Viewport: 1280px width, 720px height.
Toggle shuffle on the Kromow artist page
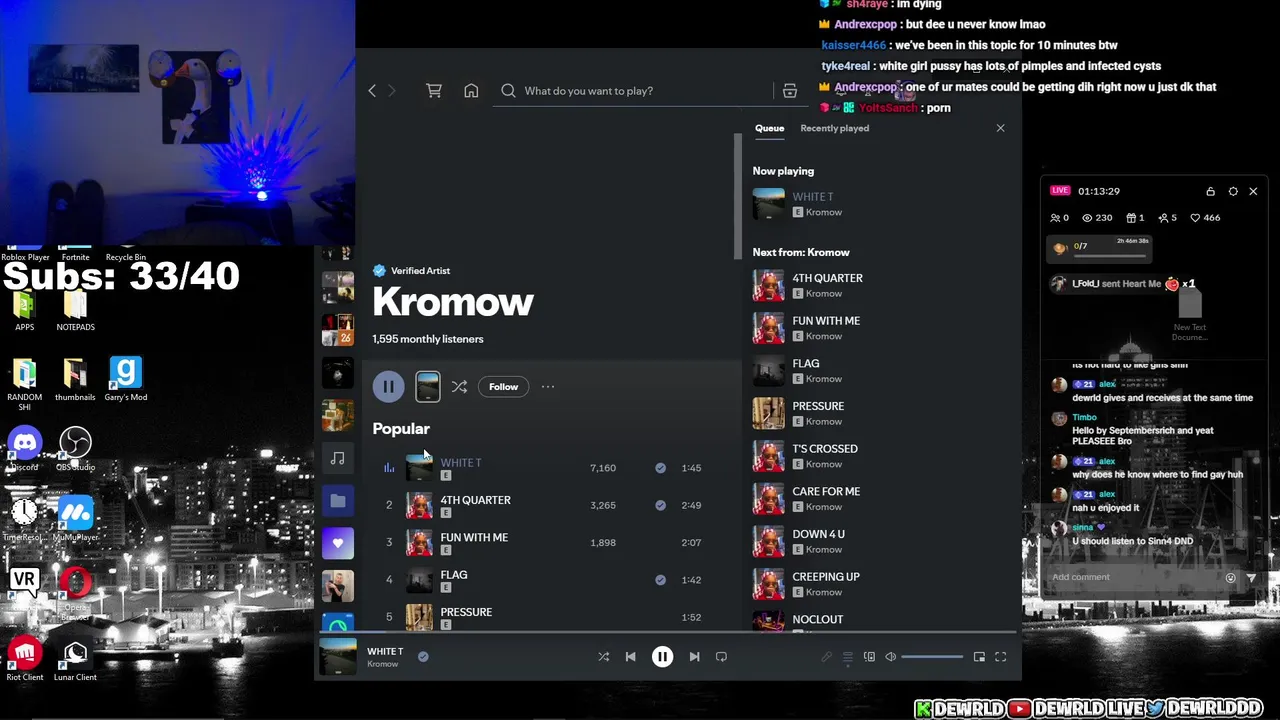pyautogui.click(x=459, y=386)
